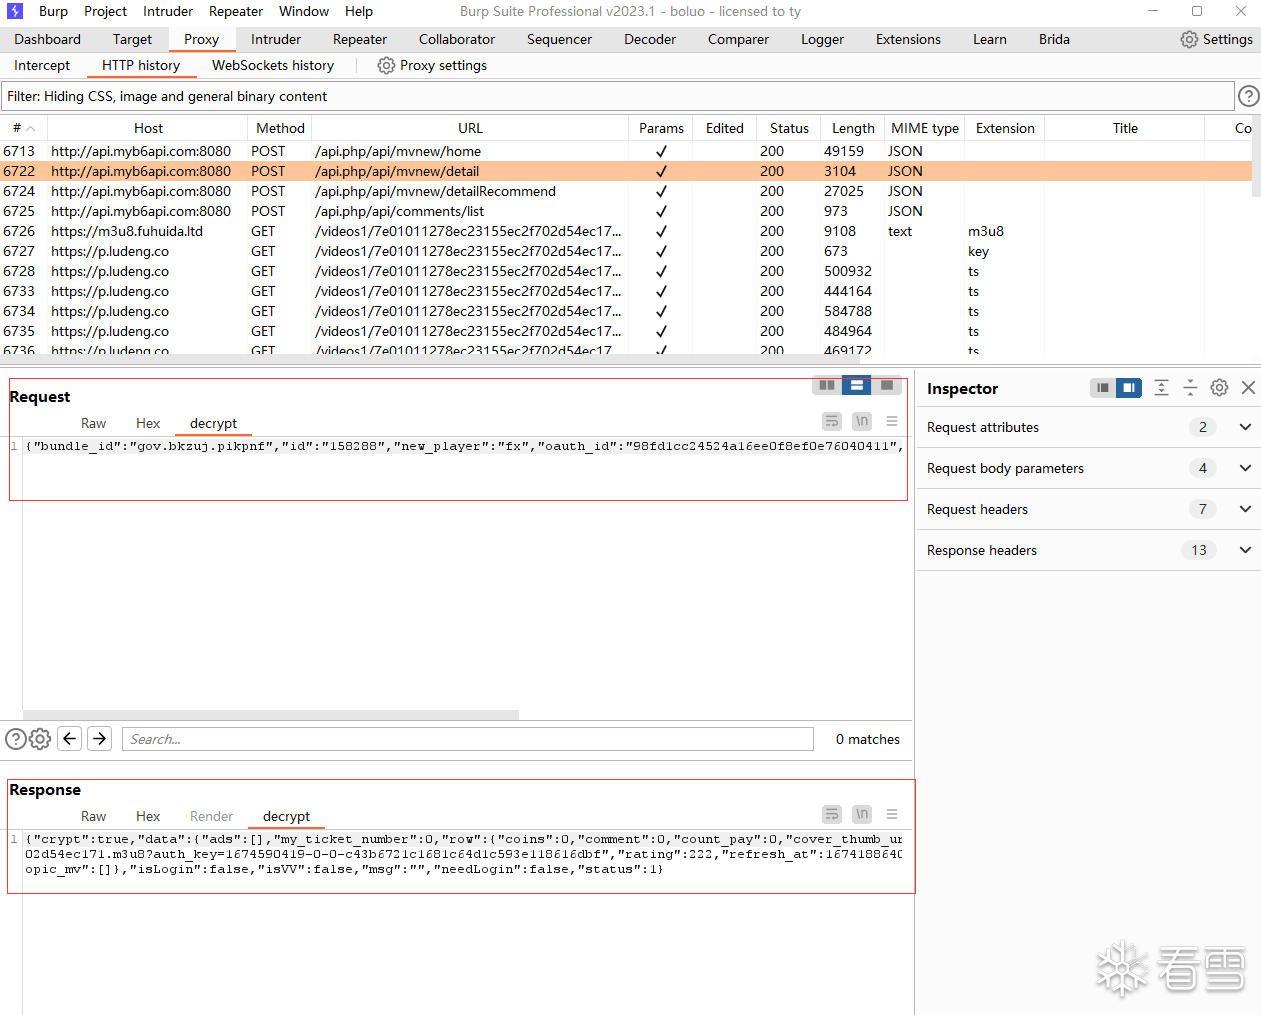Select the Inspector left layout toggle
The width and height of the screenshot is (1261, 1015).
point(1102,388)
